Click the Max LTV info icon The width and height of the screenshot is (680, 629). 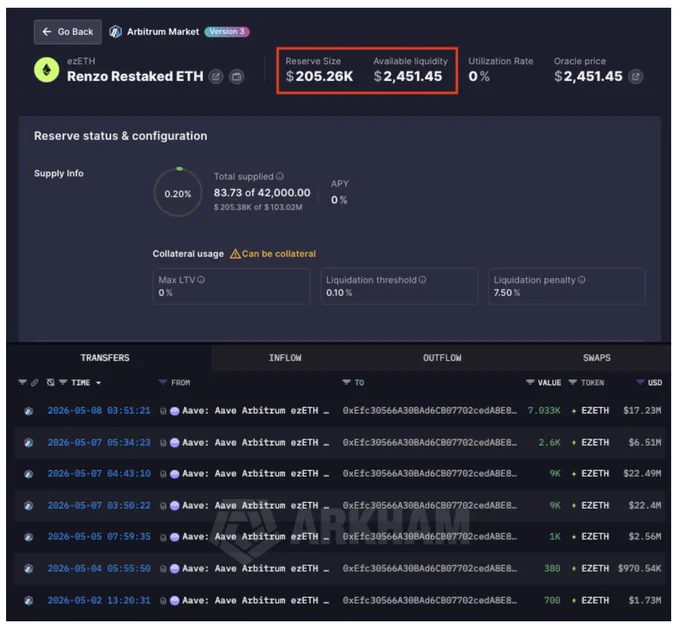201,280
